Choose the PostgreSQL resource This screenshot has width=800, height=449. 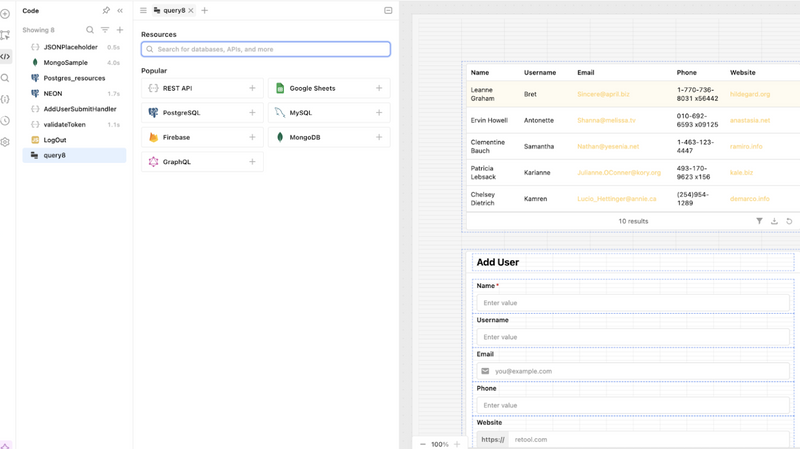[202, 113]
